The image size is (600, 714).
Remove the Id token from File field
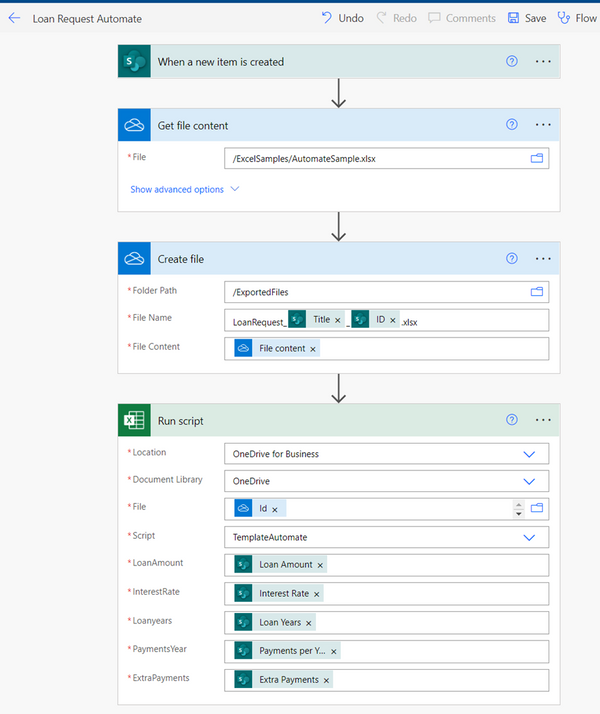(275, 510)
